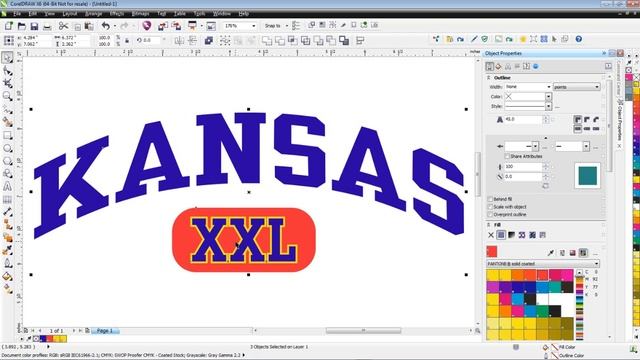The height and width of the screenshot is (360, 640).
Task: Click the Export icon in the toolbar
Action: pyautogui.click(x=176, y=26)
